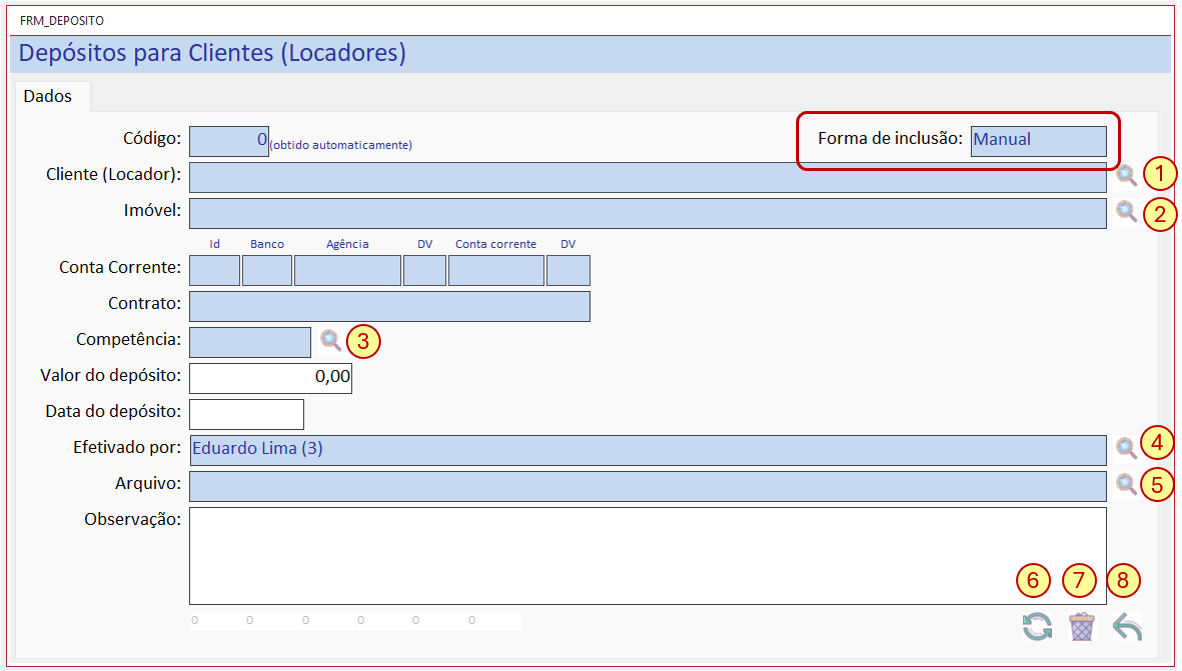Open client search next to Cliente (Locador)

(1126, 175)
